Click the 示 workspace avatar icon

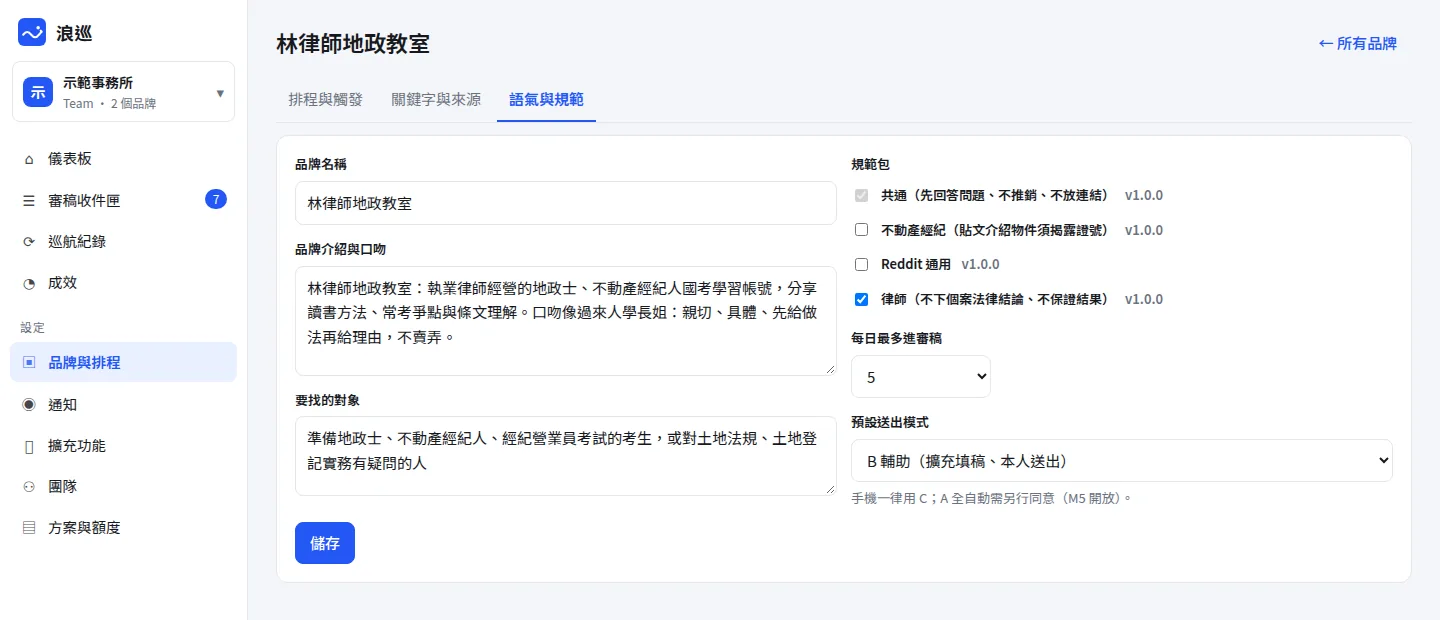pos(38,92)
